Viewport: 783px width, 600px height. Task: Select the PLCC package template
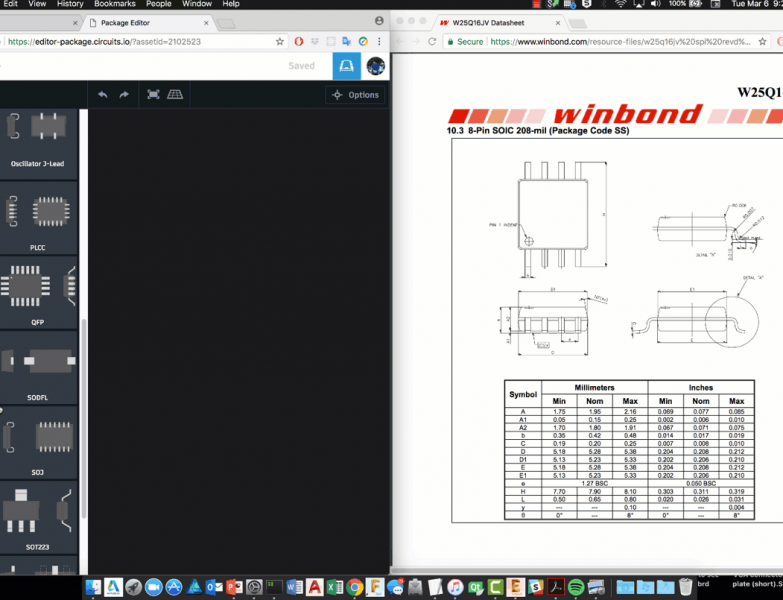(38, 219)
